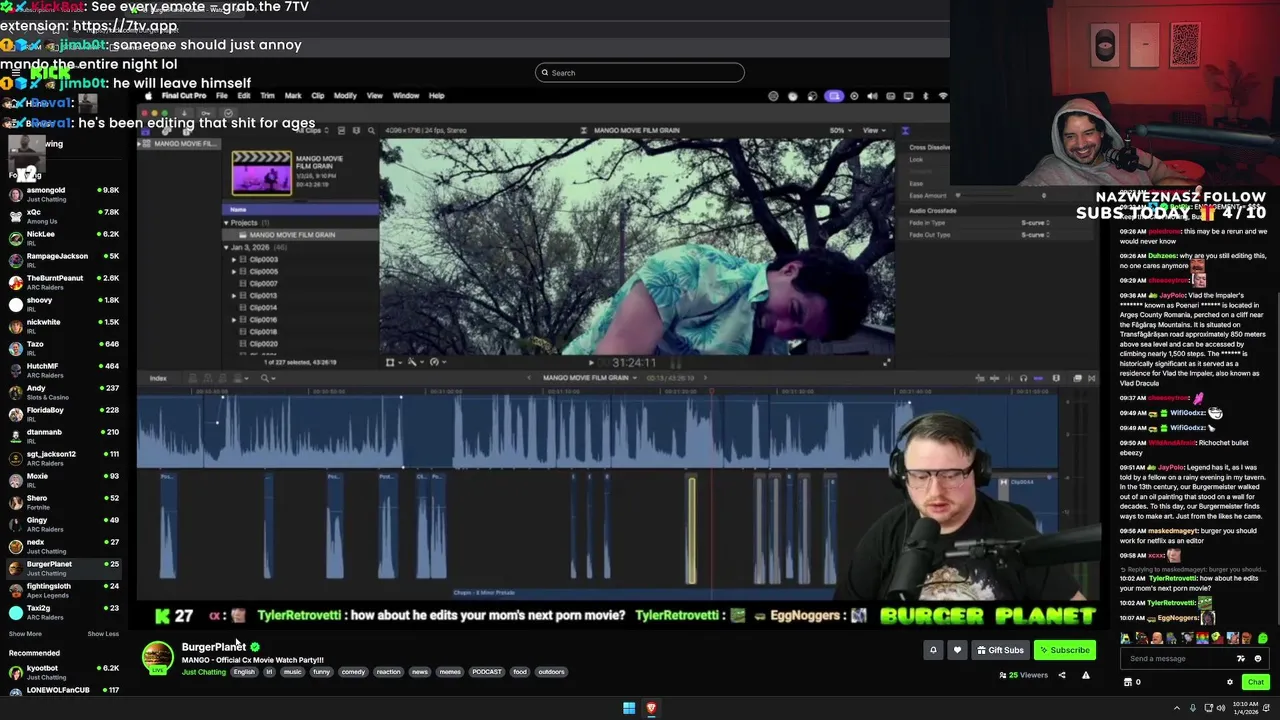1280x720 pixels.
Task: Open fightingsloth Apex Legends channel in sidebar
Action: [x=64, y=590]
